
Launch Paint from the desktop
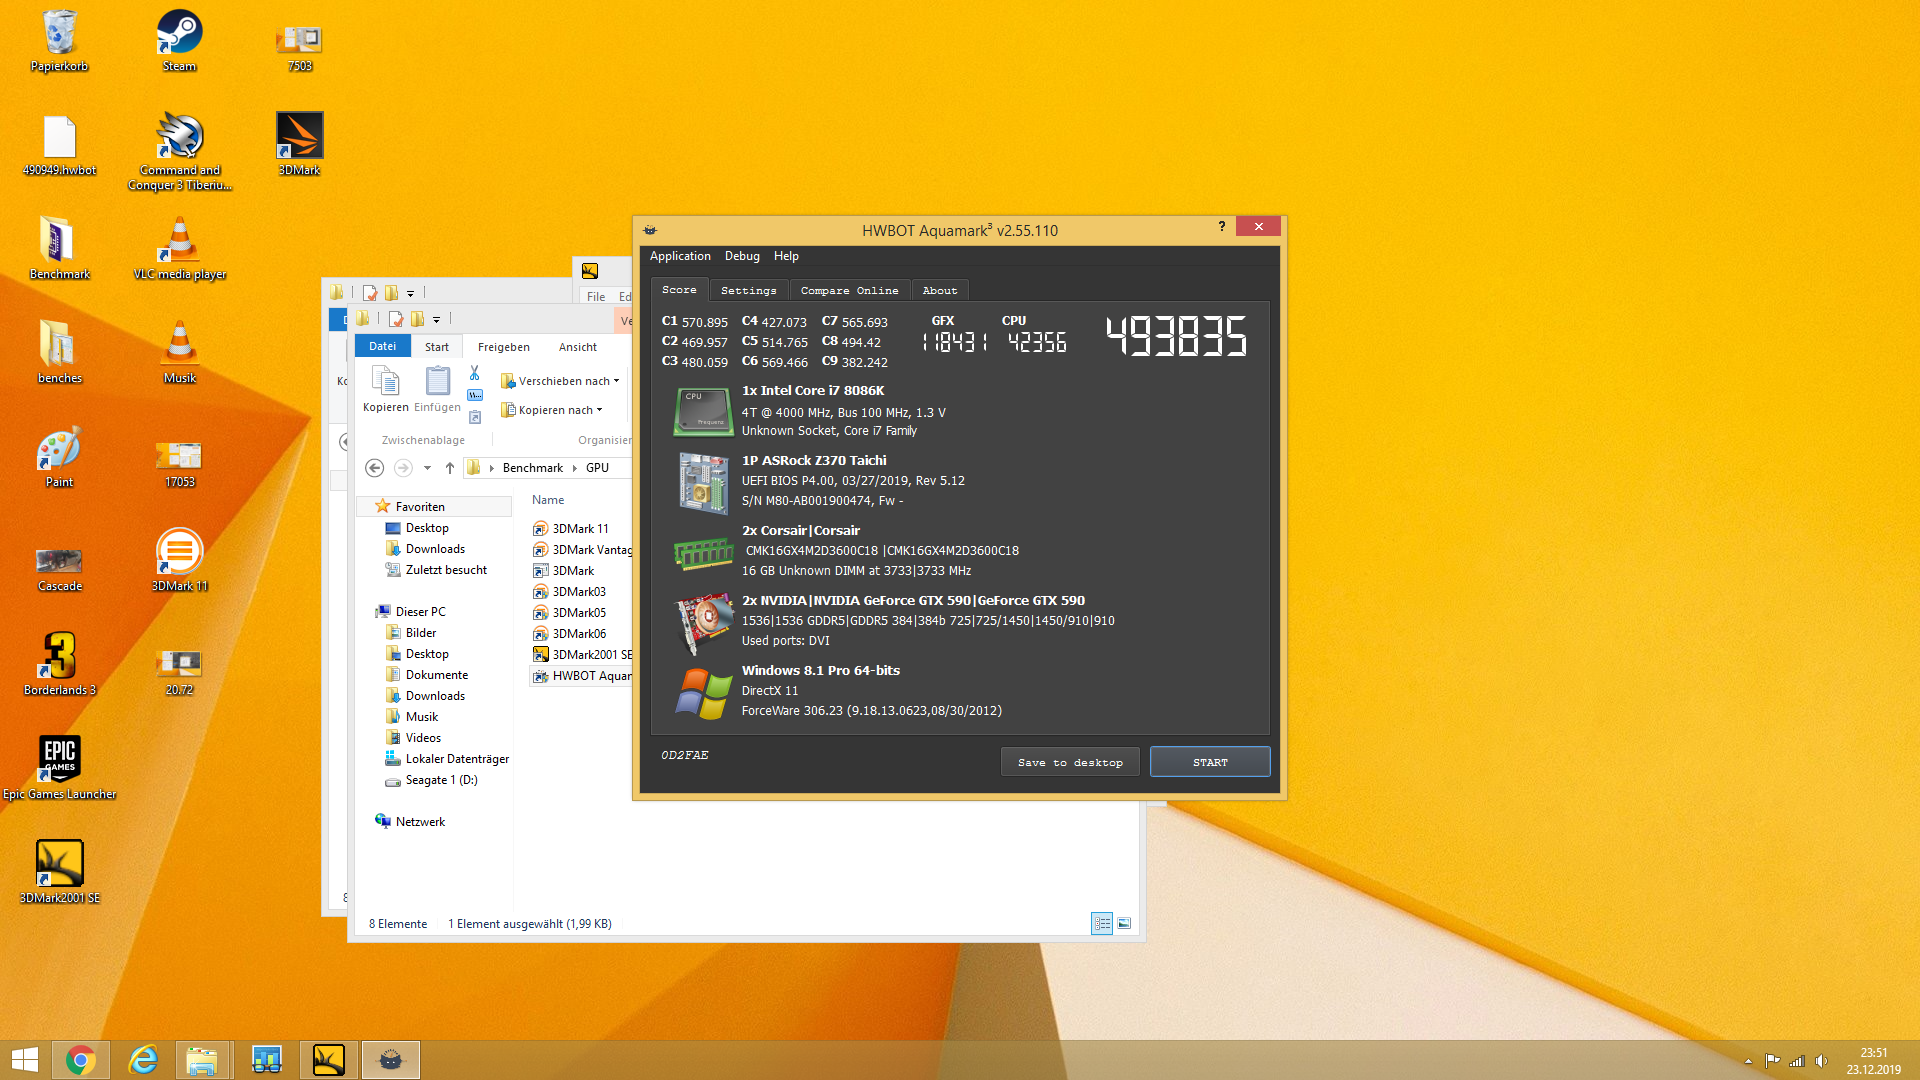click(x=59, y=457)
